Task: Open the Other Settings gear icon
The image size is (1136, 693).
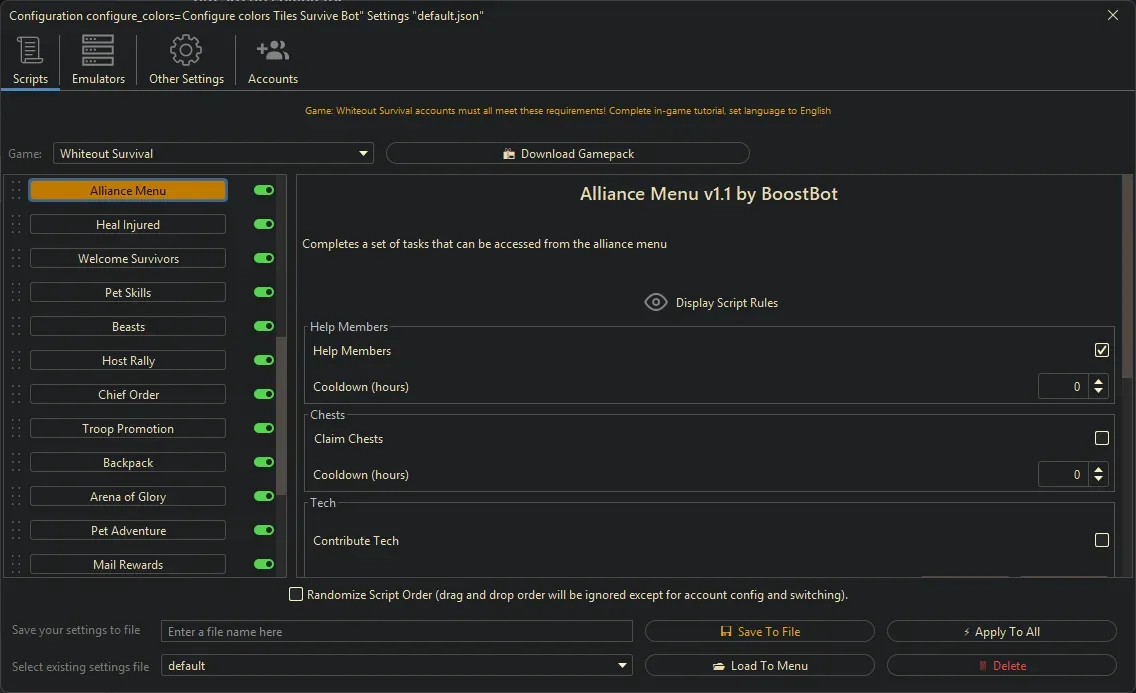Action: click(x=186, y=51)
